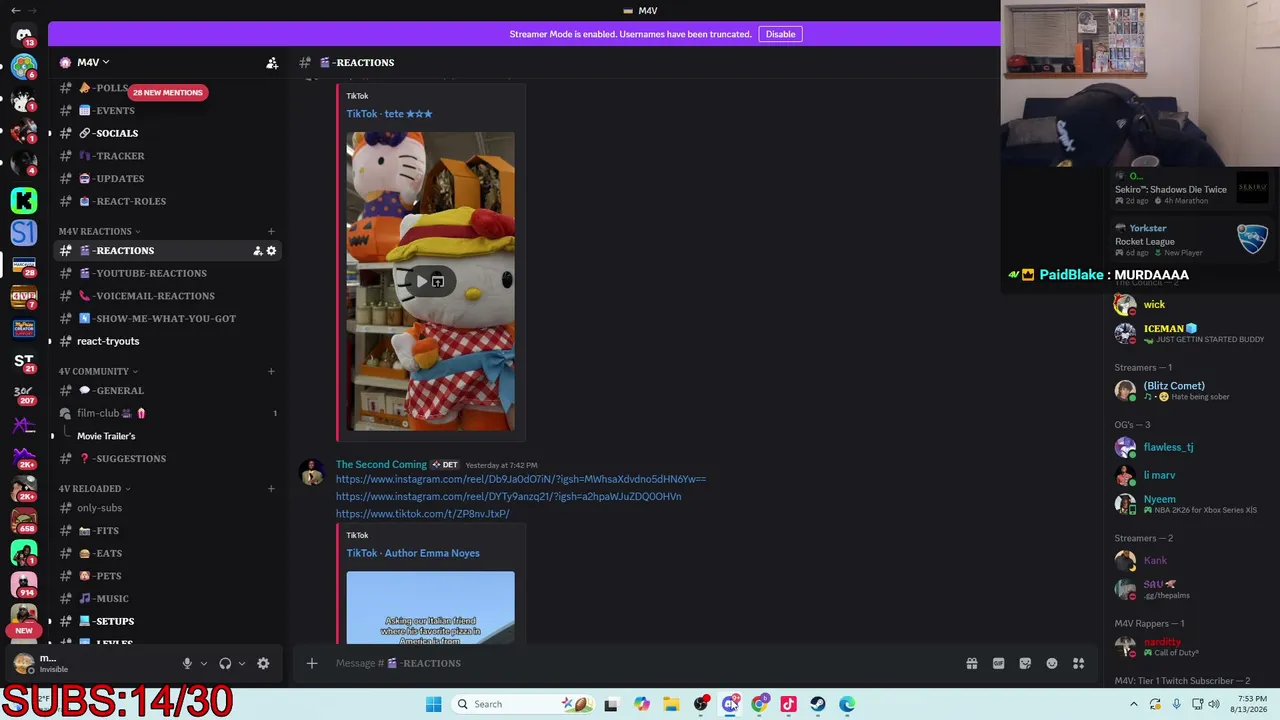The image size is (1280, 720).
Task: Collapse M4V REACTIONS category
Action: tap(100, 232)
